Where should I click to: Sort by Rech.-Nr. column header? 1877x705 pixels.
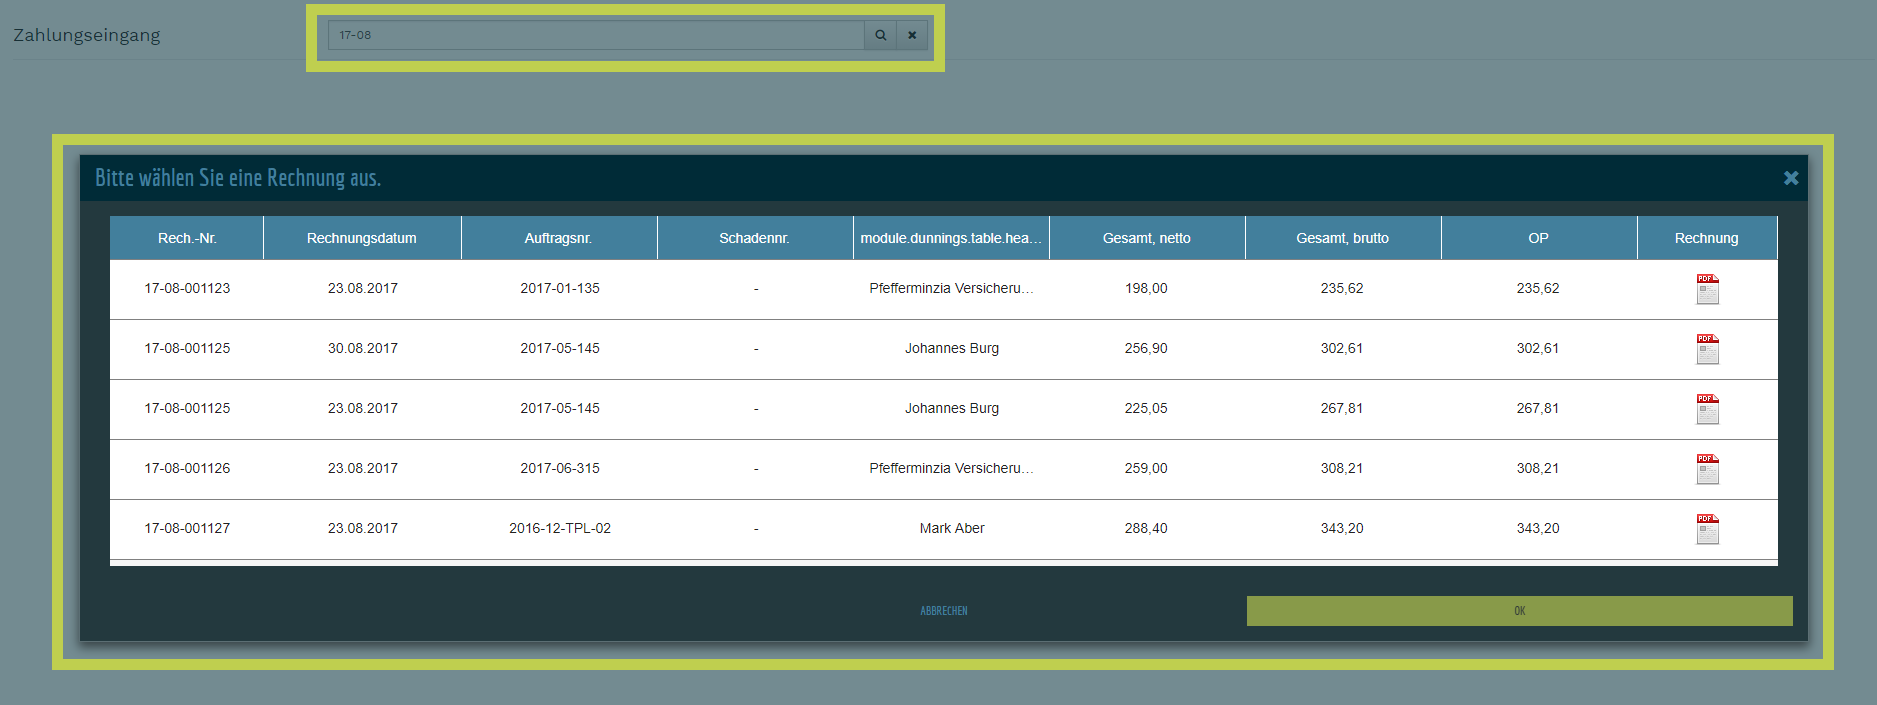(x=187, y=238)
